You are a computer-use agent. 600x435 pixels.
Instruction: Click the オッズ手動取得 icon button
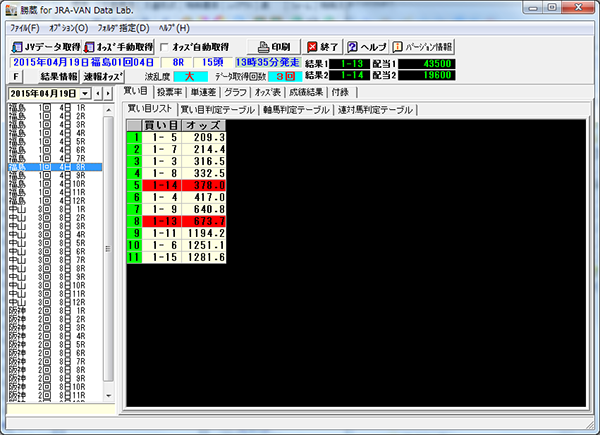point(119,47)
